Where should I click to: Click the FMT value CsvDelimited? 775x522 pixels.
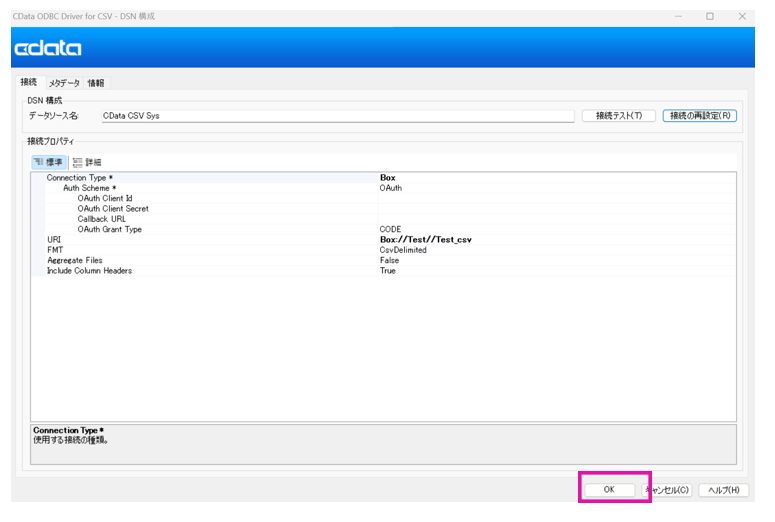403,250
